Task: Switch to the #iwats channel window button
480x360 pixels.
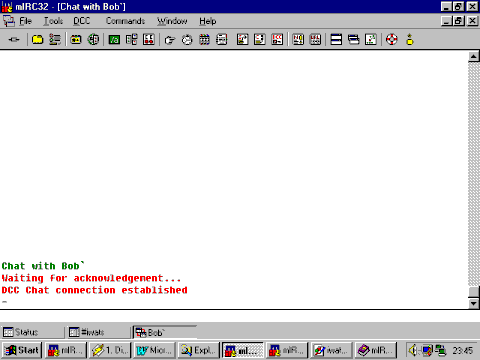Action: (x=98, y=332)
